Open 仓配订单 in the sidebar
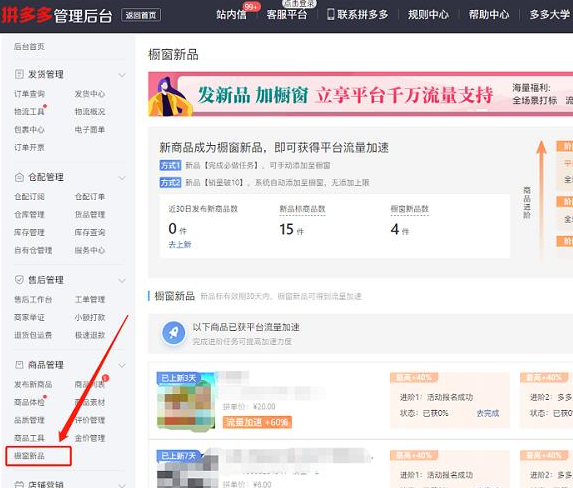 click(90, 197)
